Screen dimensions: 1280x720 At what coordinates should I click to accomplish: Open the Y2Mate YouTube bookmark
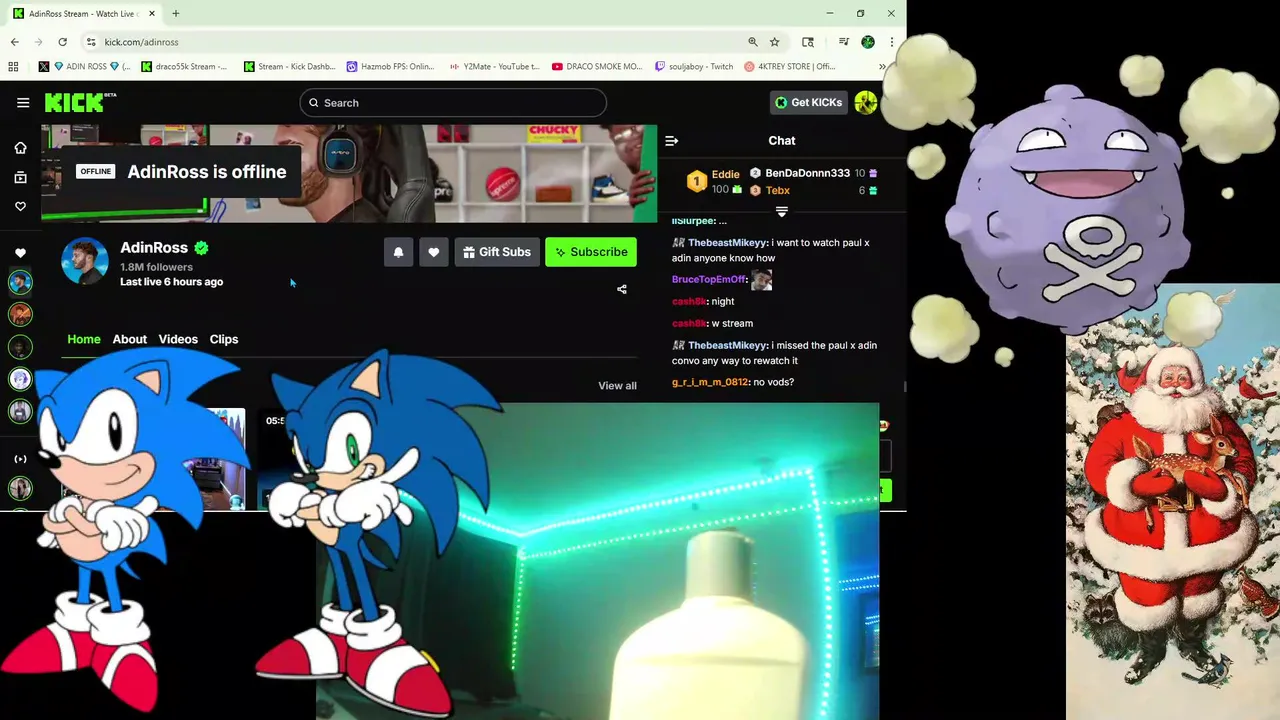494,67
